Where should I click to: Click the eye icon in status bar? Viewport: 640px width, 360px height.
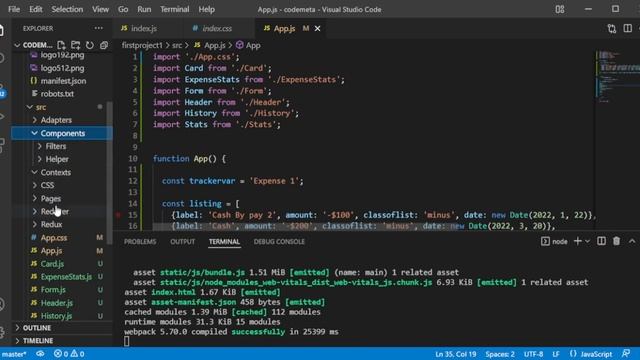40,354
